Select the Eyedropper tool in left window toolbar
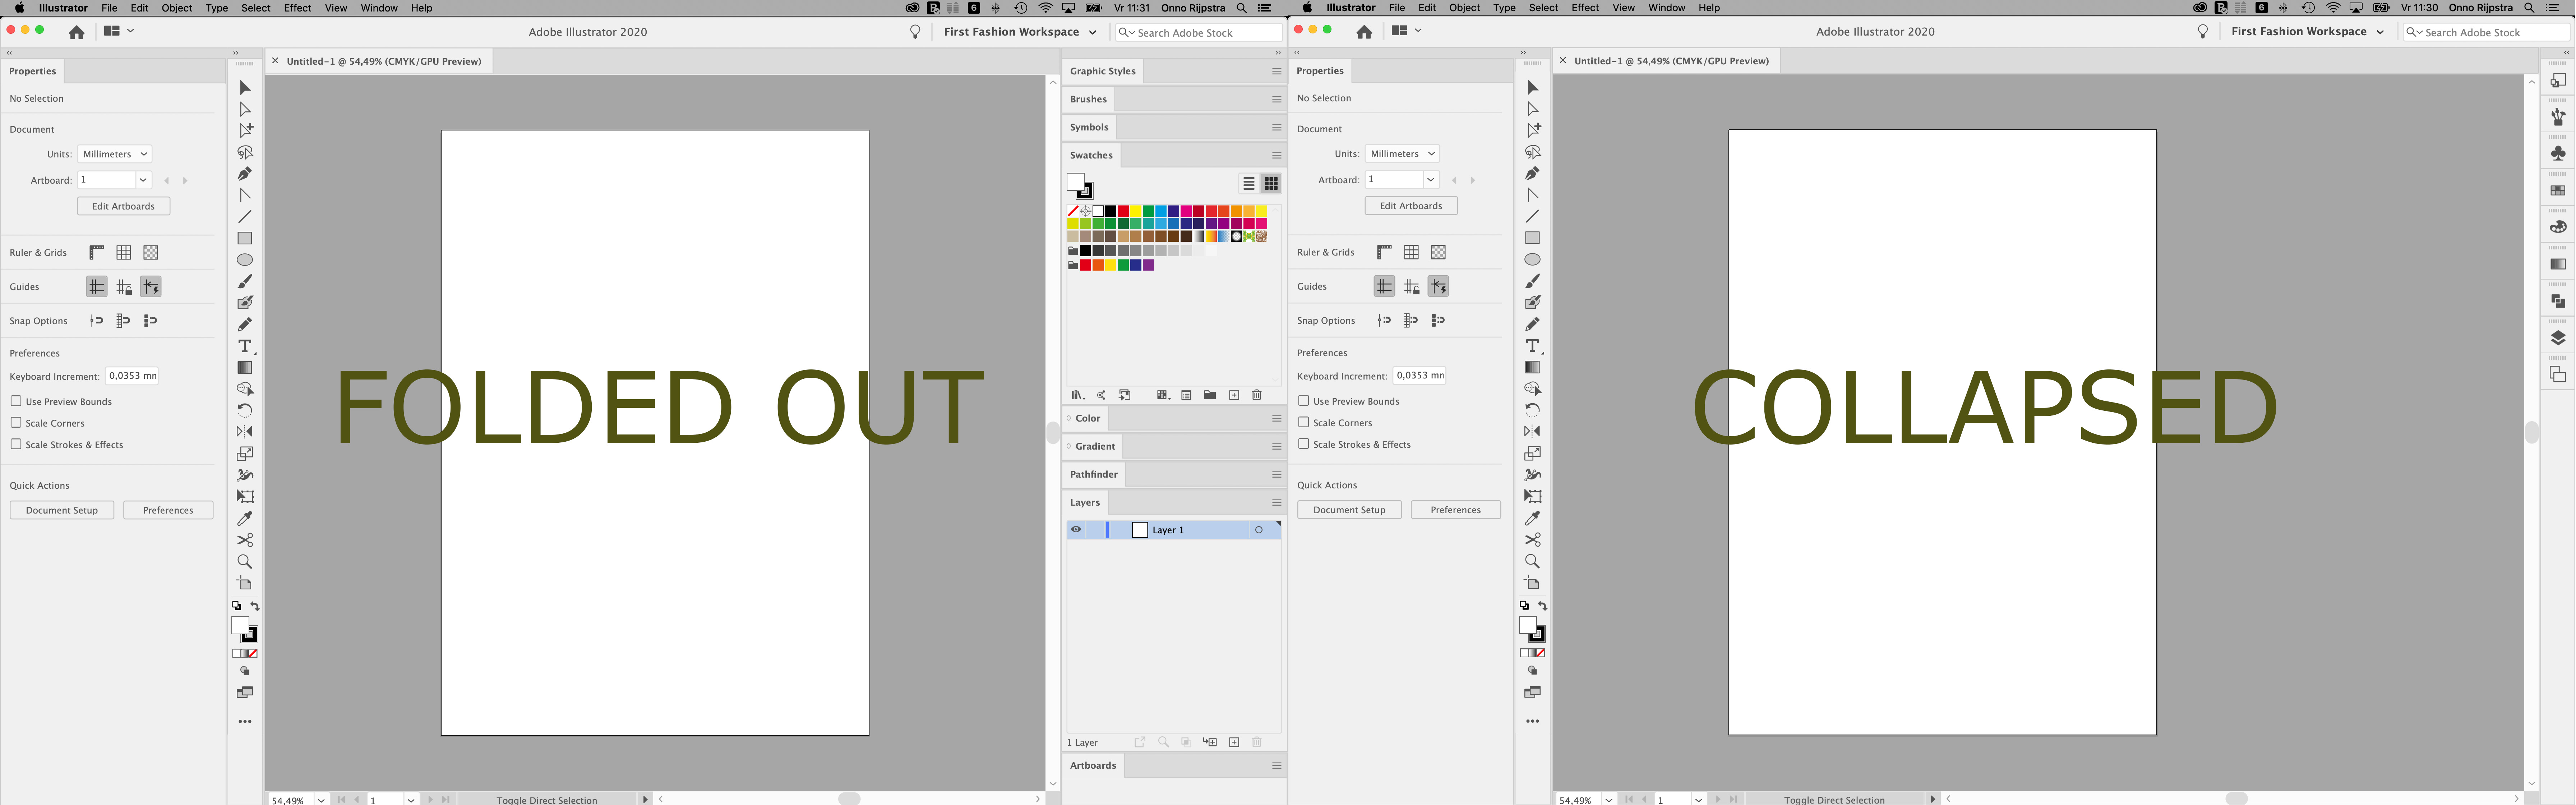Screen dimensions: 2576x805 point(245,518)
